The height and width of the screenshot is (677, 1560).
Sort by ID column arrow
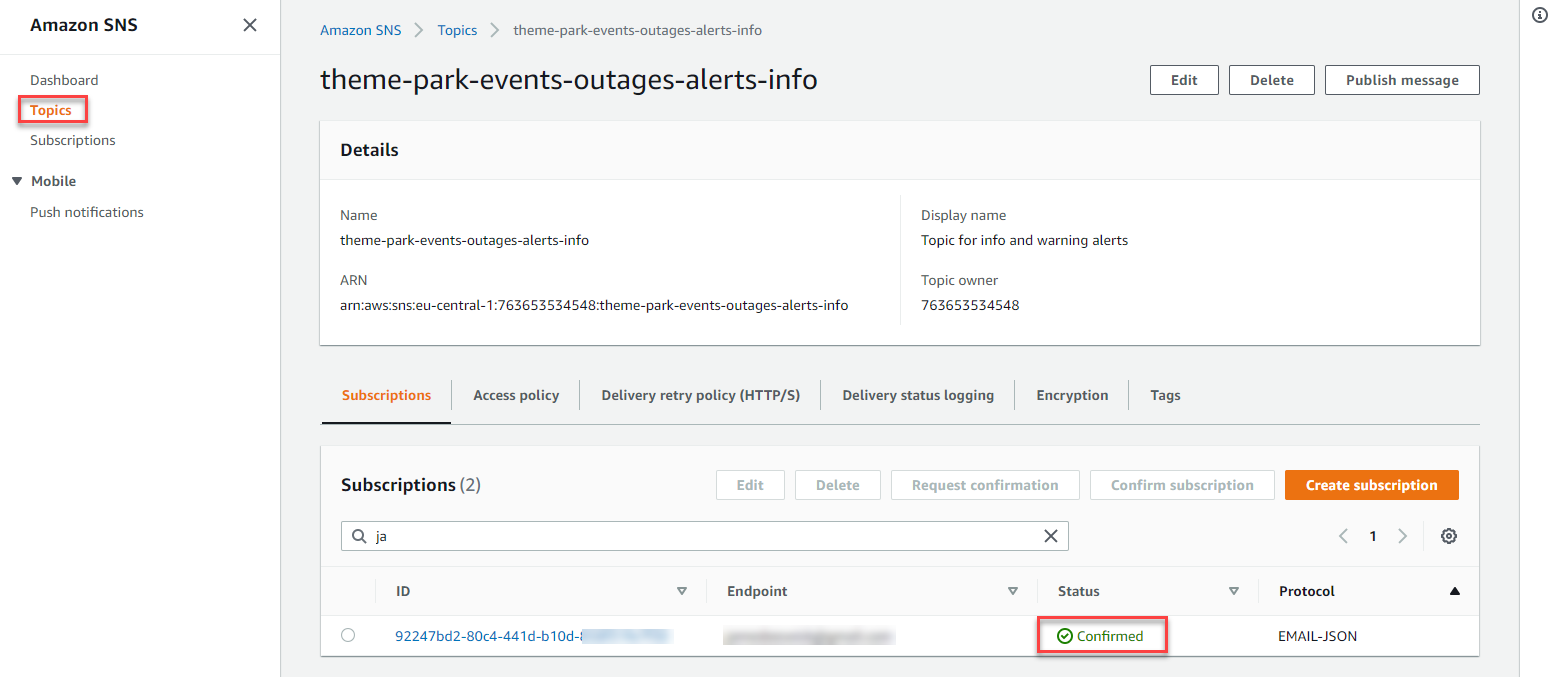click(x=682, y=591)
